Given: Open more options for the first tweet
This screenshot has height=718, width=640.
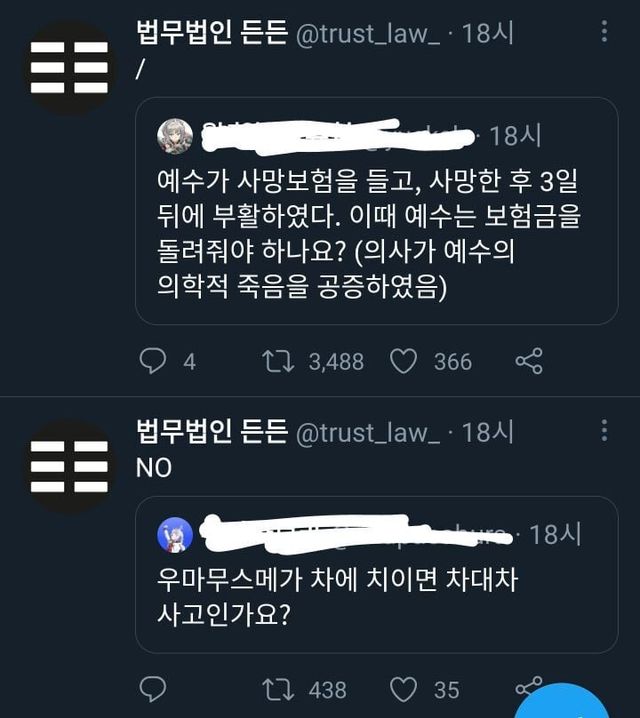Looking at the screenshot, I should click(x=604, y=32).
